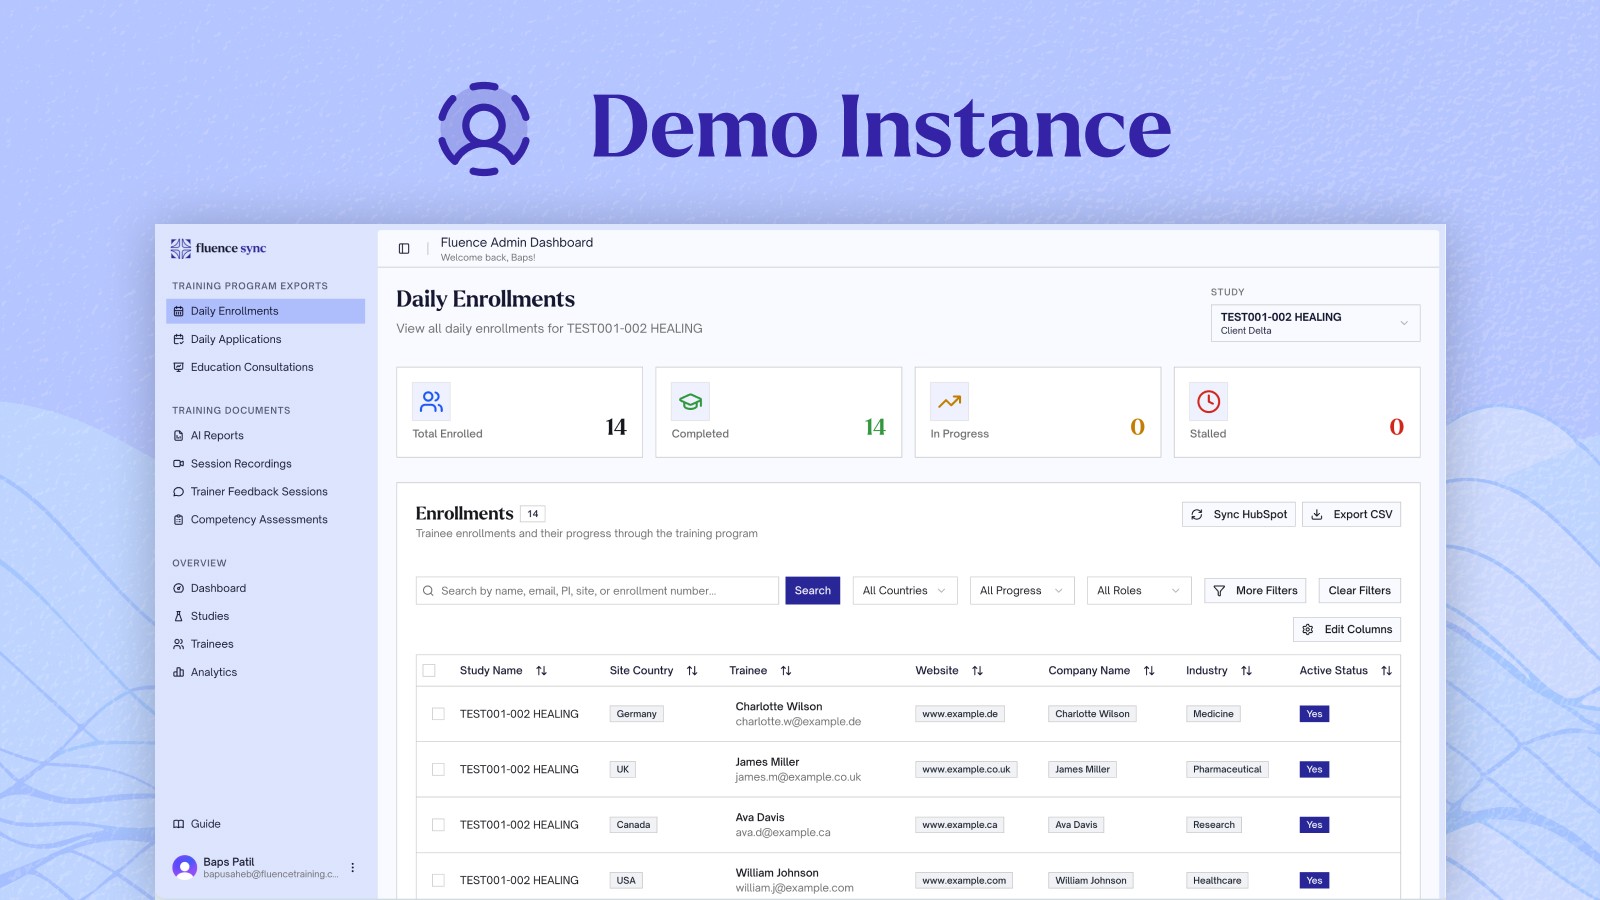Open Daily Applications in sidebar

[266, 339]
